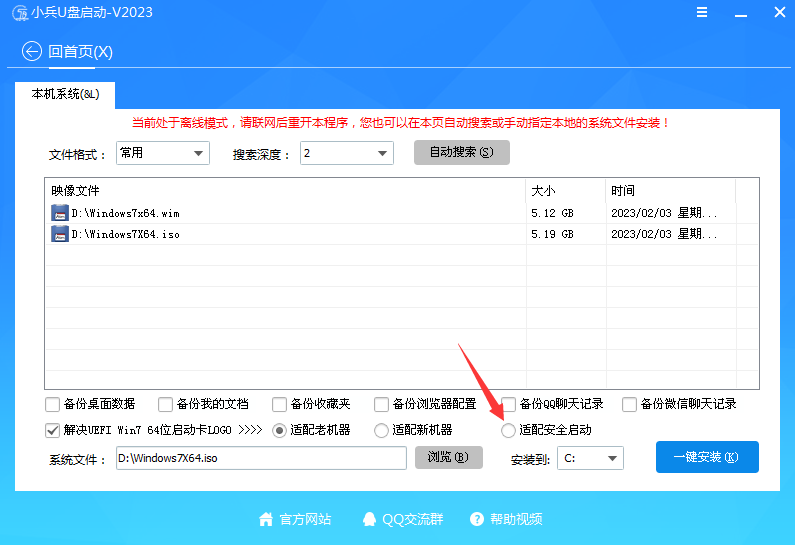The height and width of the screenshot is (545, 795).
Task: Check 备份微信聊天记录 option
Action: (x=629, y=405)
